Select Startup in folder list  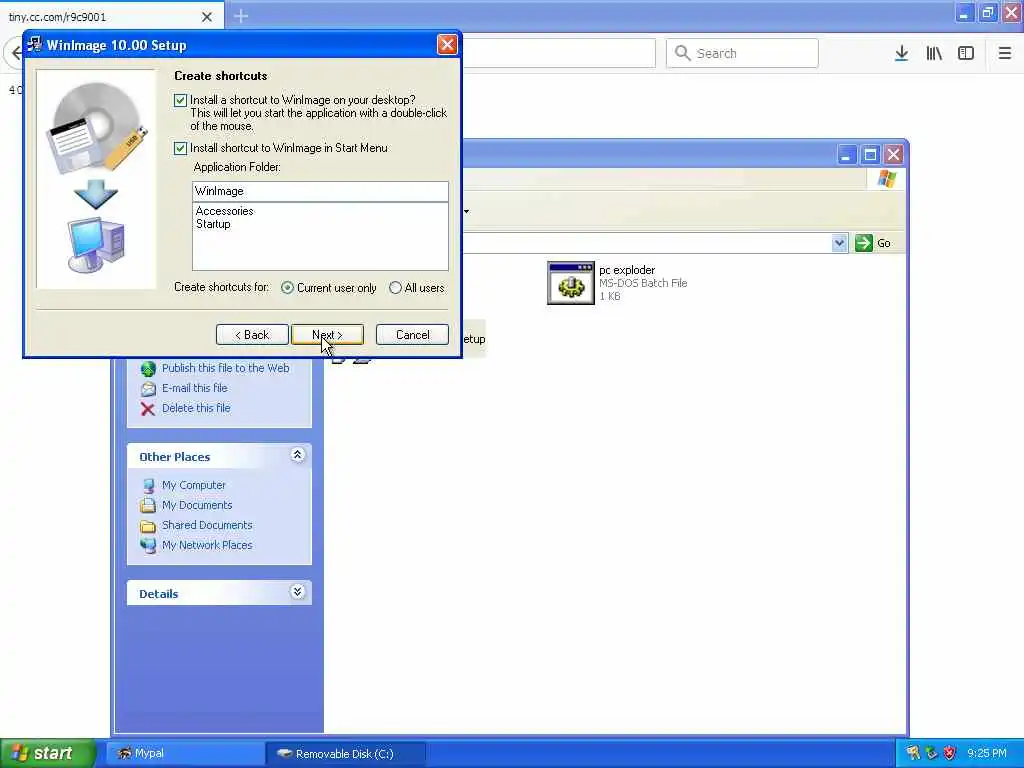[213, 224]
